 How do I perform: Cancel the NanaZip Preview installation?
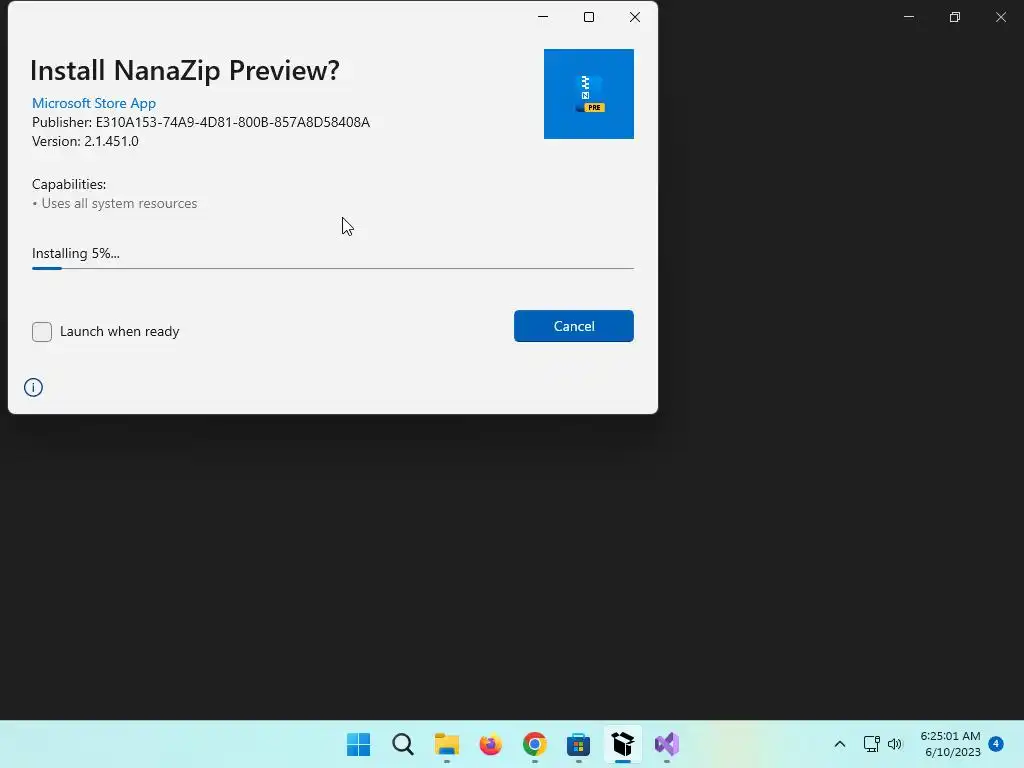(x=573, y=326)
